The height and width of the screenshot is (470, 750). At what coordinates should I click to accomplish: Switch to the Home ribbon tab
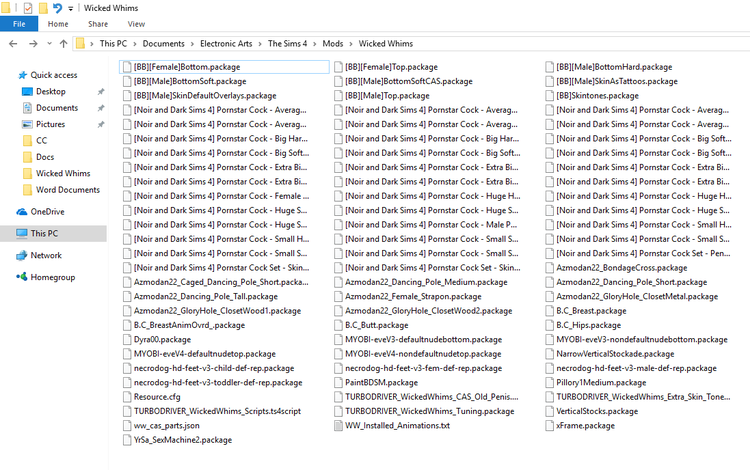(x=58, y=24)
